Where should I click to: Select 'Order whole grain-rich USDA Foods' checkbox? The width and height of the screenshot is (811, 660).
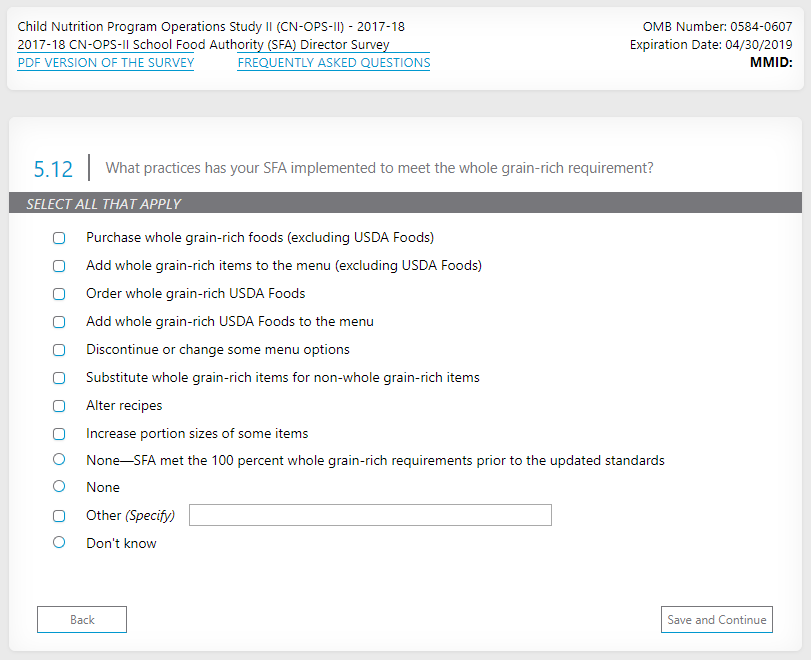pos(59,294)
